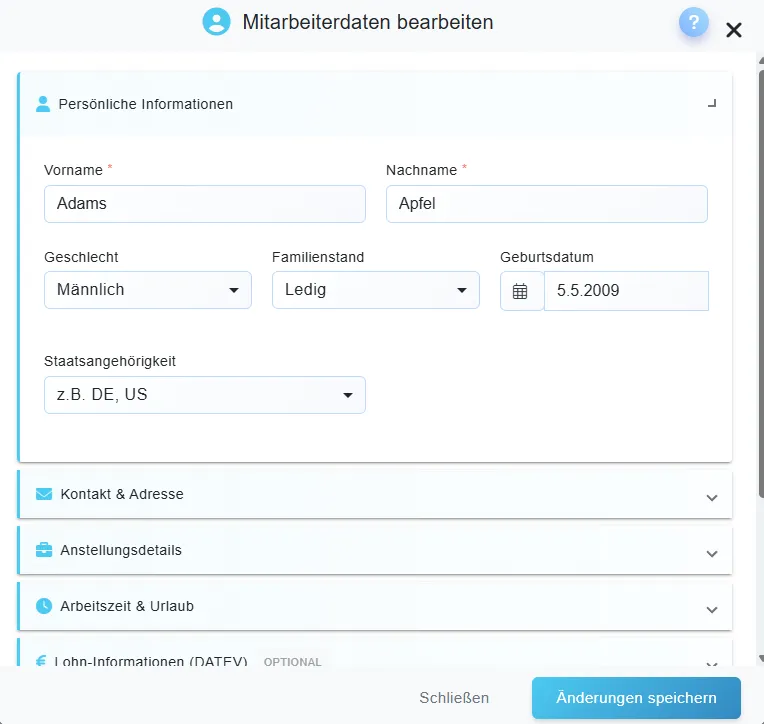Open the Staatsangehörigkeit dropdown
This screenshot has width=764, height=724.
pos(205,395)
